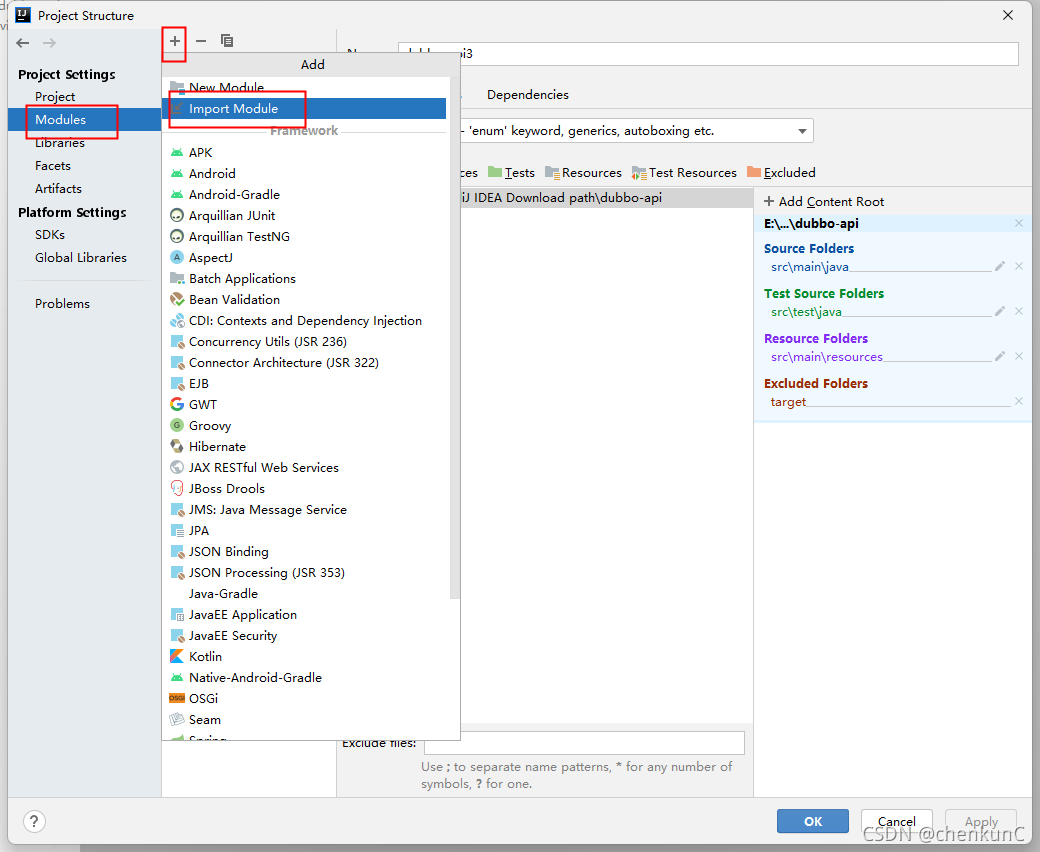
Task: Select CDI: Contexts and Dependency Injection
Action: 304,321
